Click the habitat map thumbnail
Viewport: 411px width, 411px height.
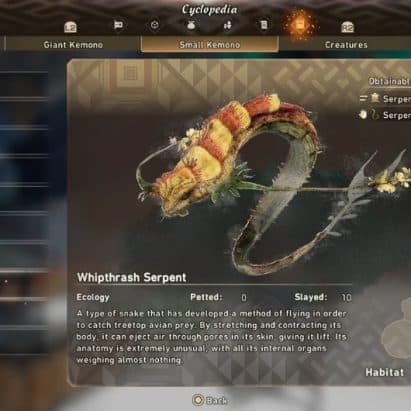tap(397, 328)
